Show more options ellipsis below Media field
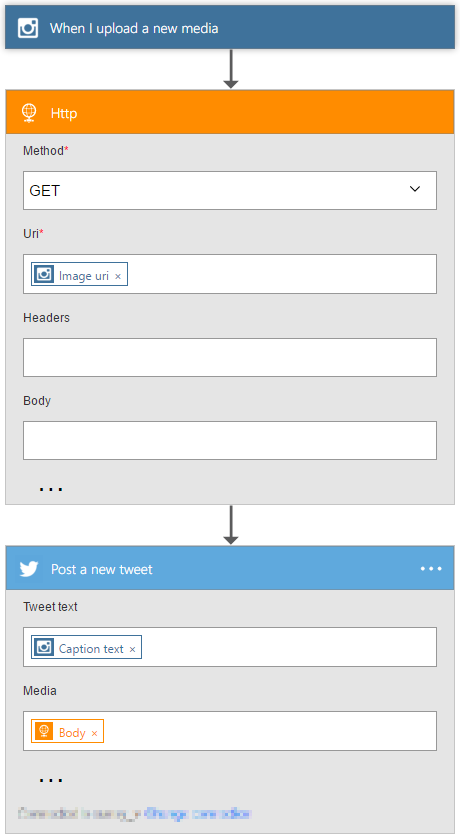 click(51, 780)
